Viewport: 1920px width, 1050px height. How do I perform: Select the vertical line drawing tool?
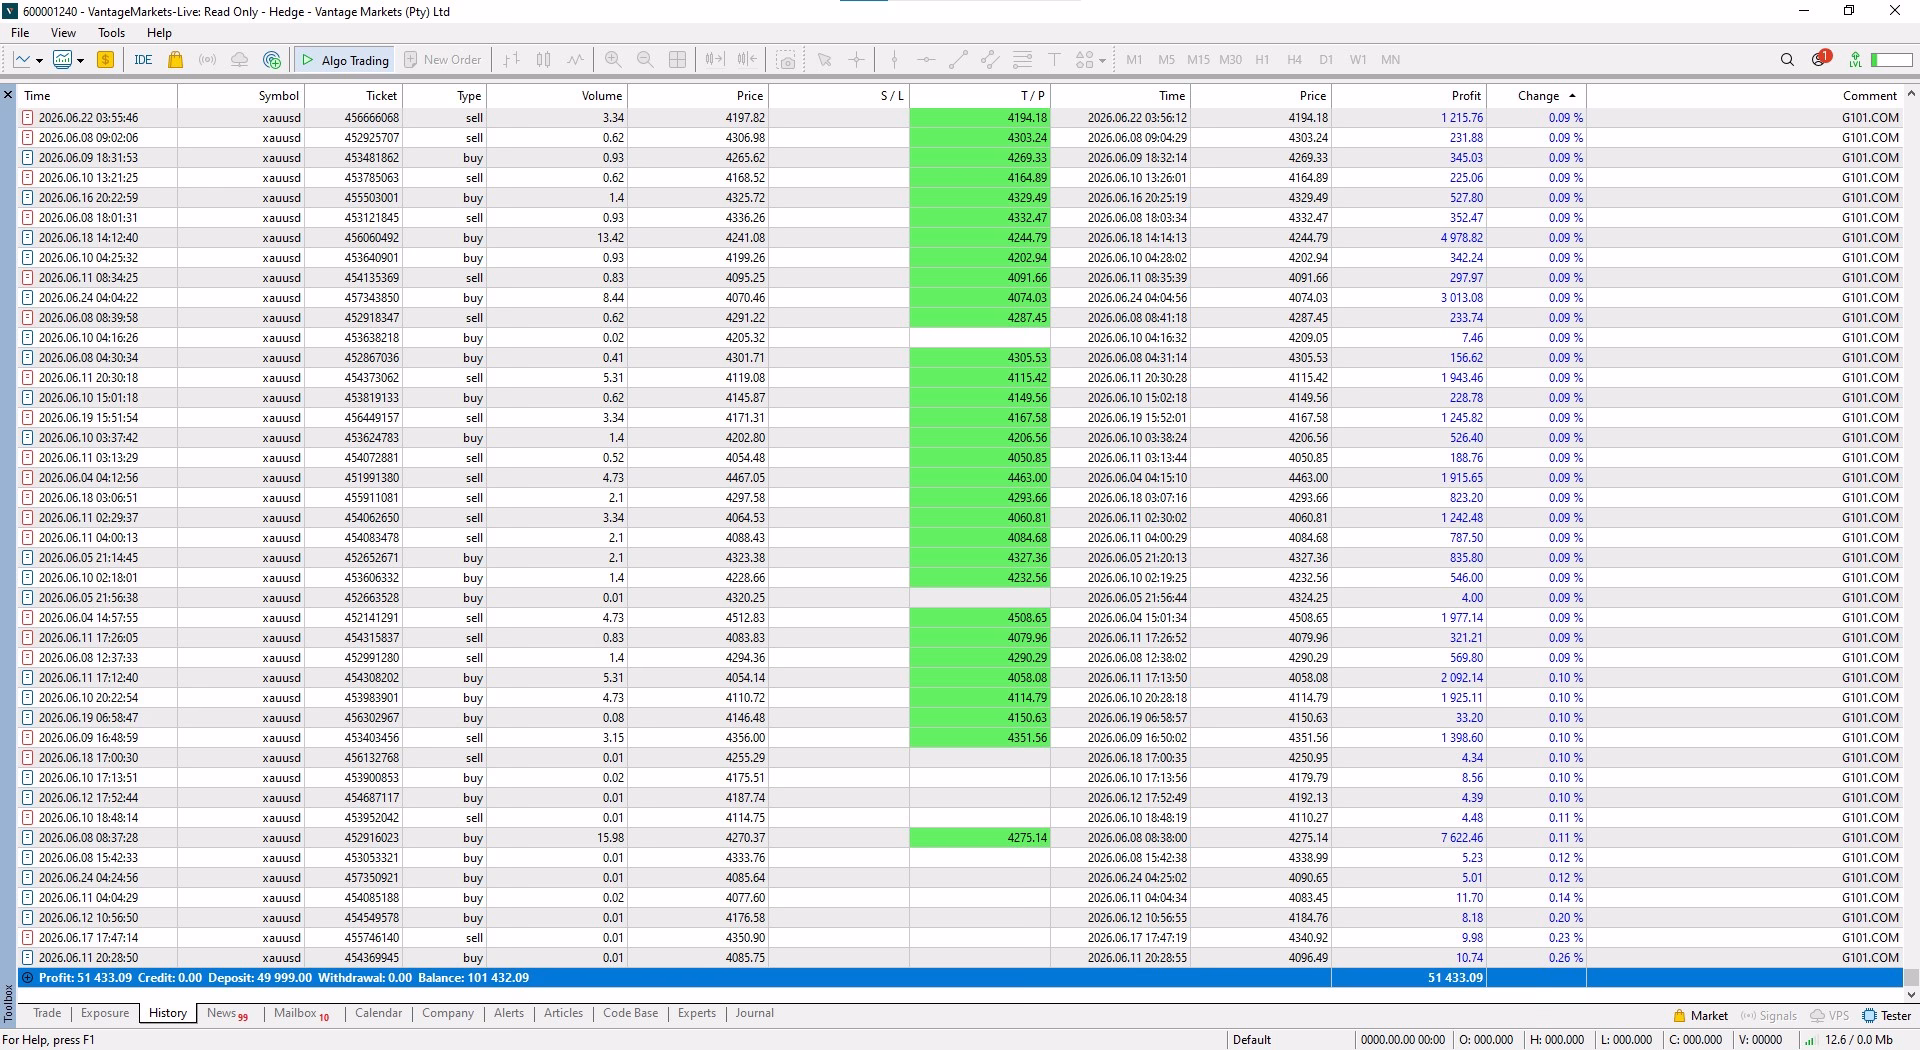click(894, 60)
